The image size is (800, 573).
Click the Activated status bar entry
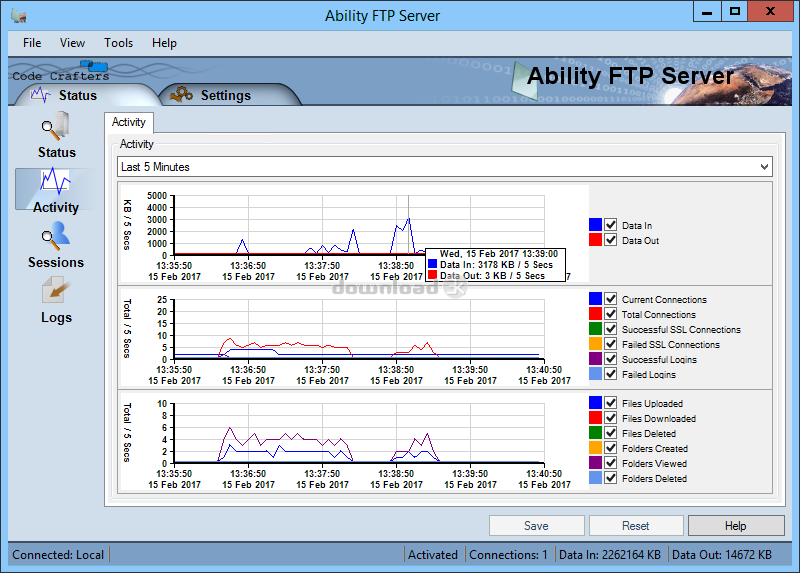(433, 555)
